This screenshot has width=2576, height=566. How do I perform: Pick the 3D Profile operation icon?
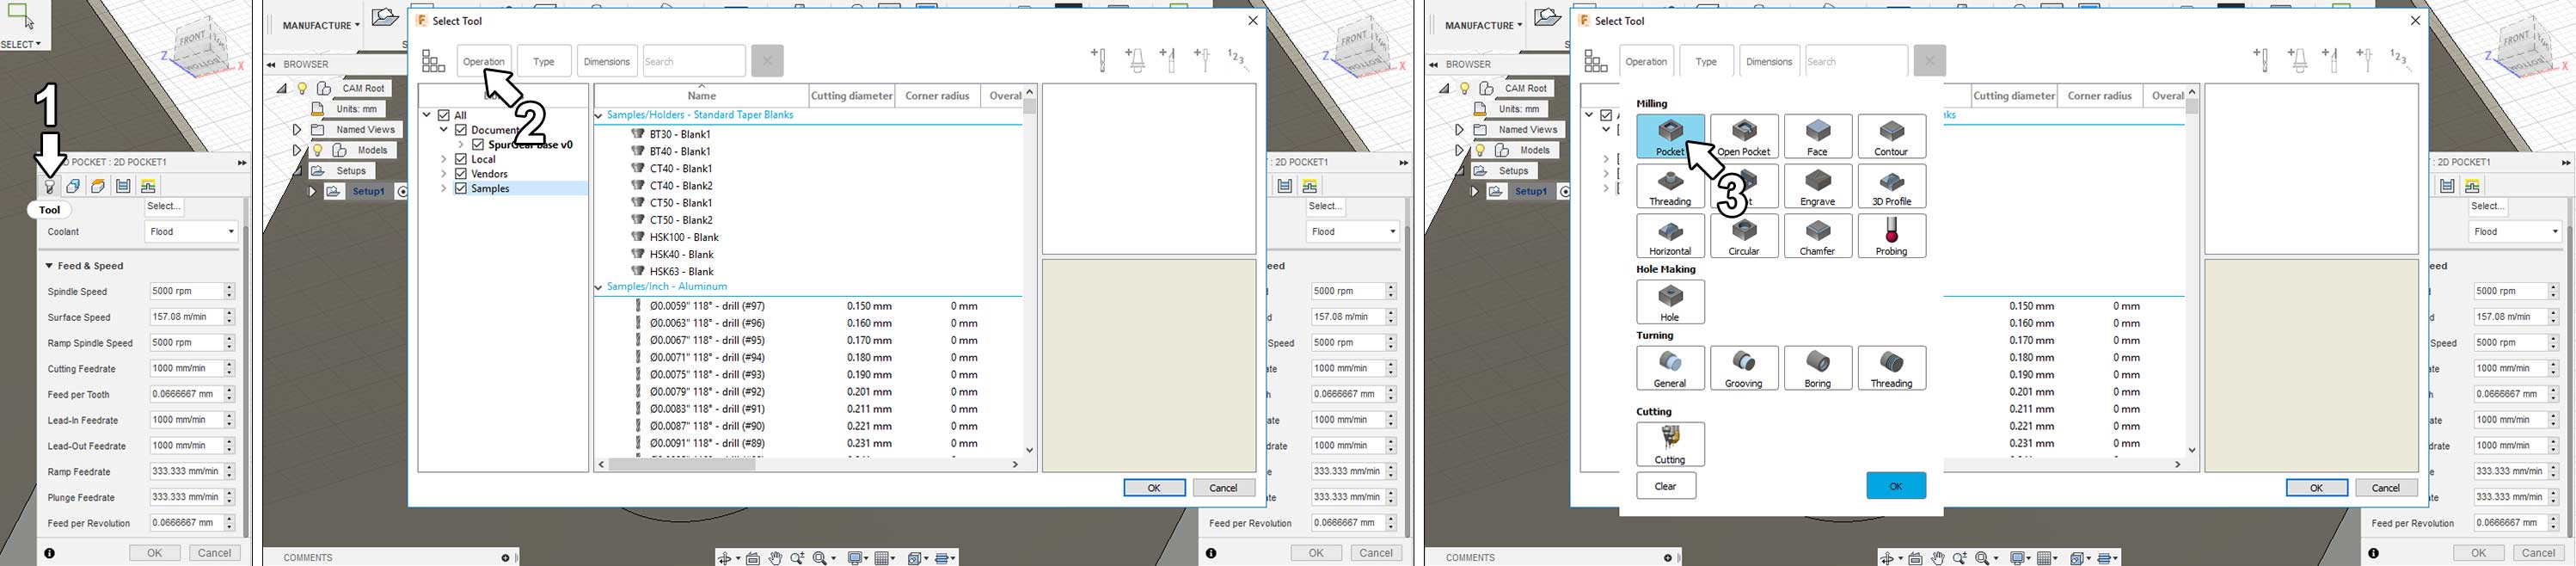click(x=1891, y=186)
